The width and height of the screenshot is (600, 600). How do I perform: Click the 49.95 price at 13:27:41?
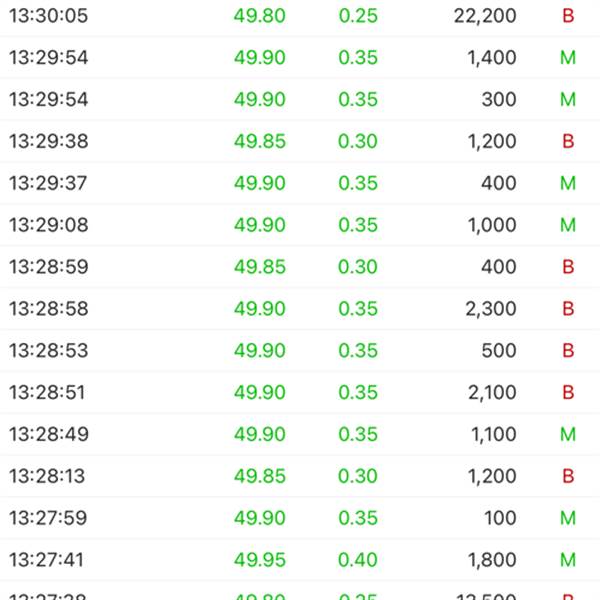click(260, 560)
